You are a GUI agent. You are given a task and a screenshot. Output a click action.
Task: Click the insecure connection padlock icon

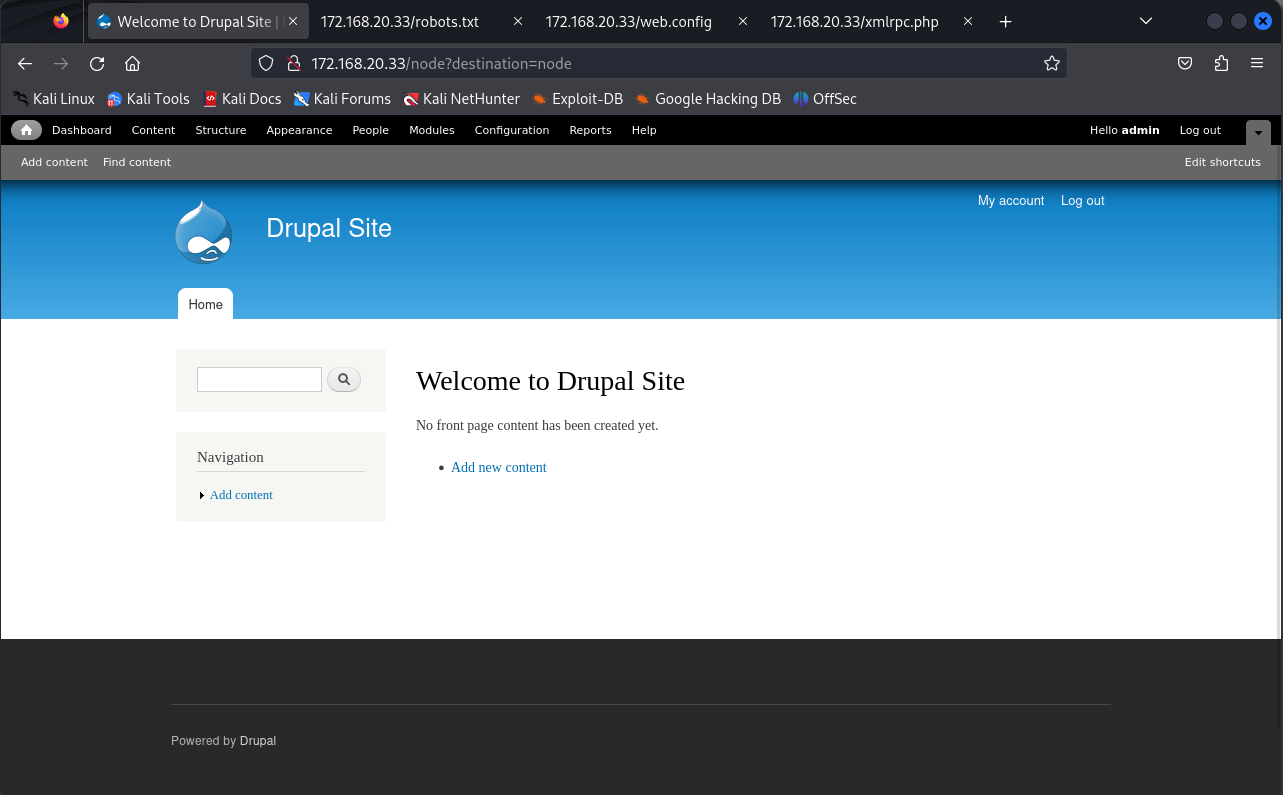tap(293, 63)
